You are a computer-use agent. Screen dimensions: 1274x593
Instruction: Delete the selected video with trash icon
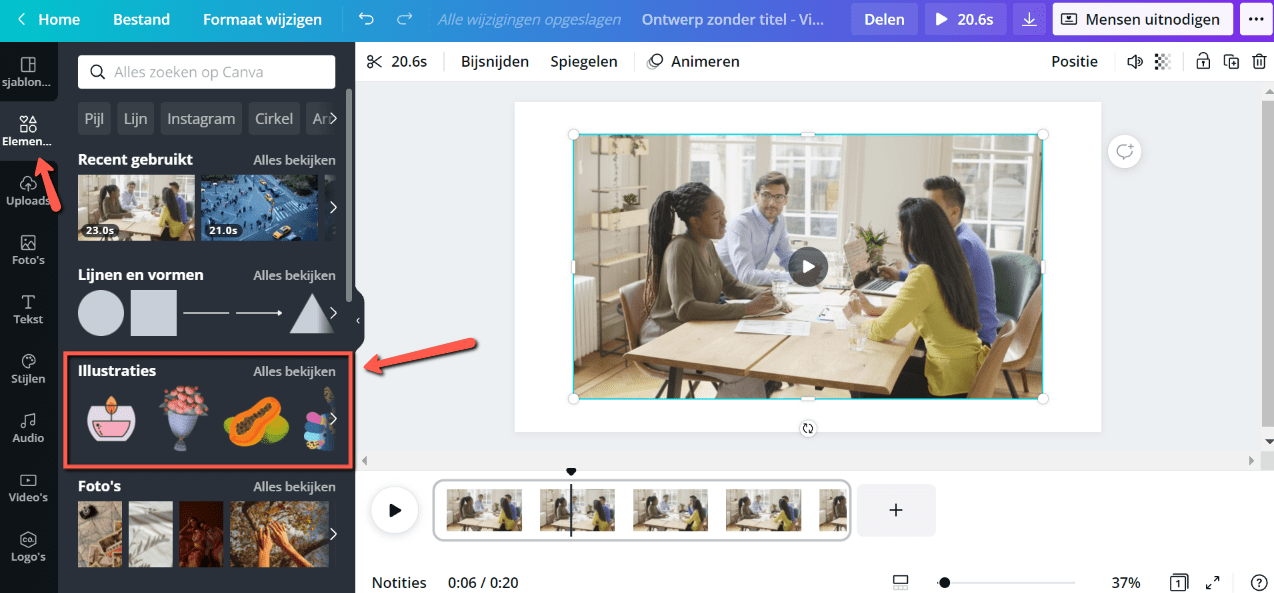[x=1259, y=62]
